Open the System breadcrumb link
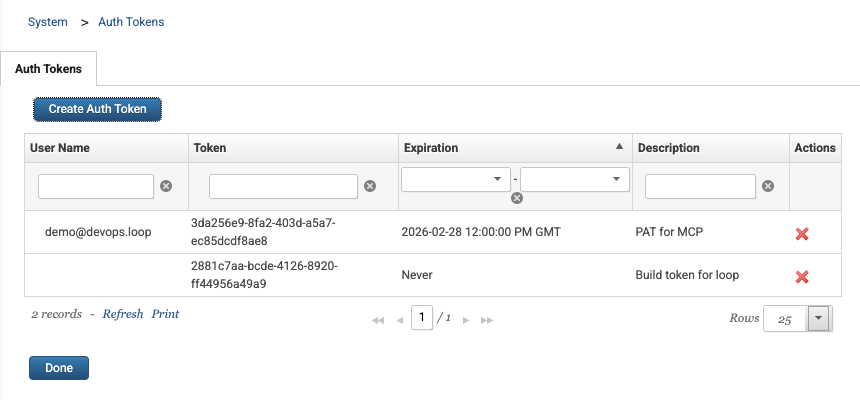The height and width of the screenshot is (400, 860). coord(48,22)
